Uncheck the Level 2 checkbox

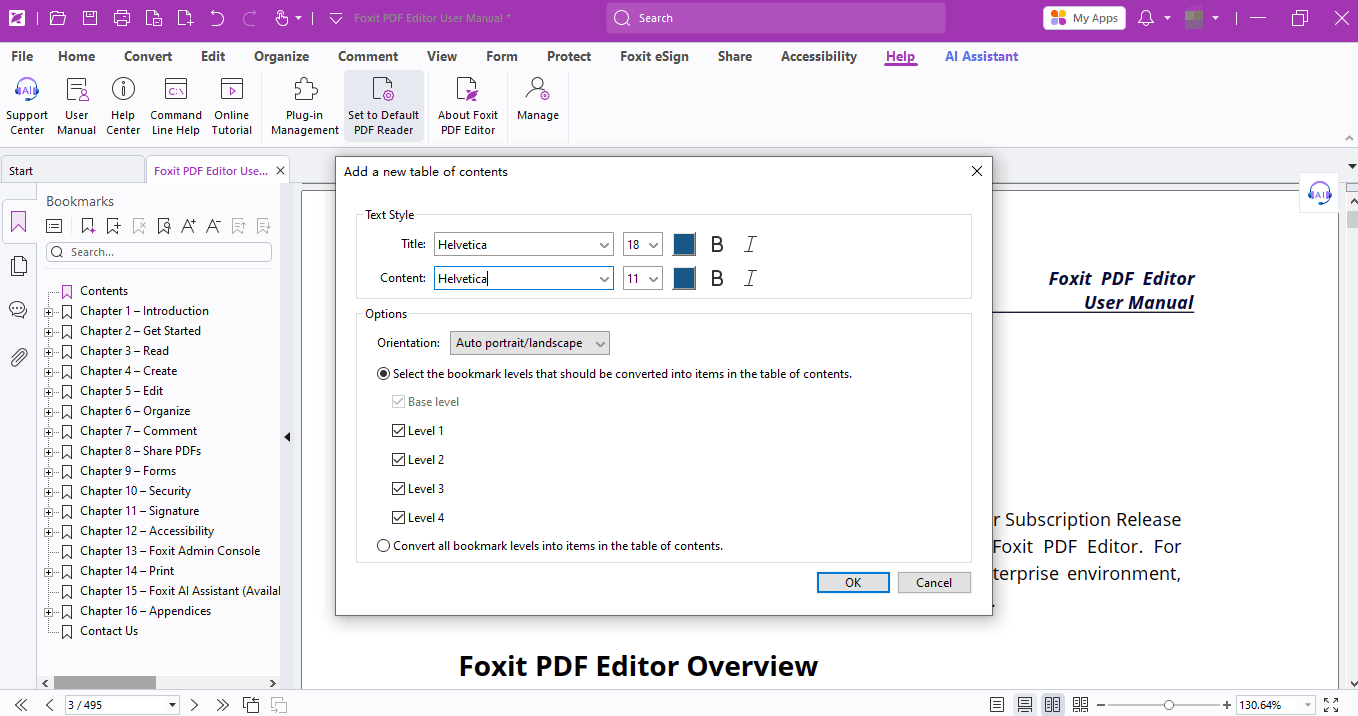pos(399,460)
